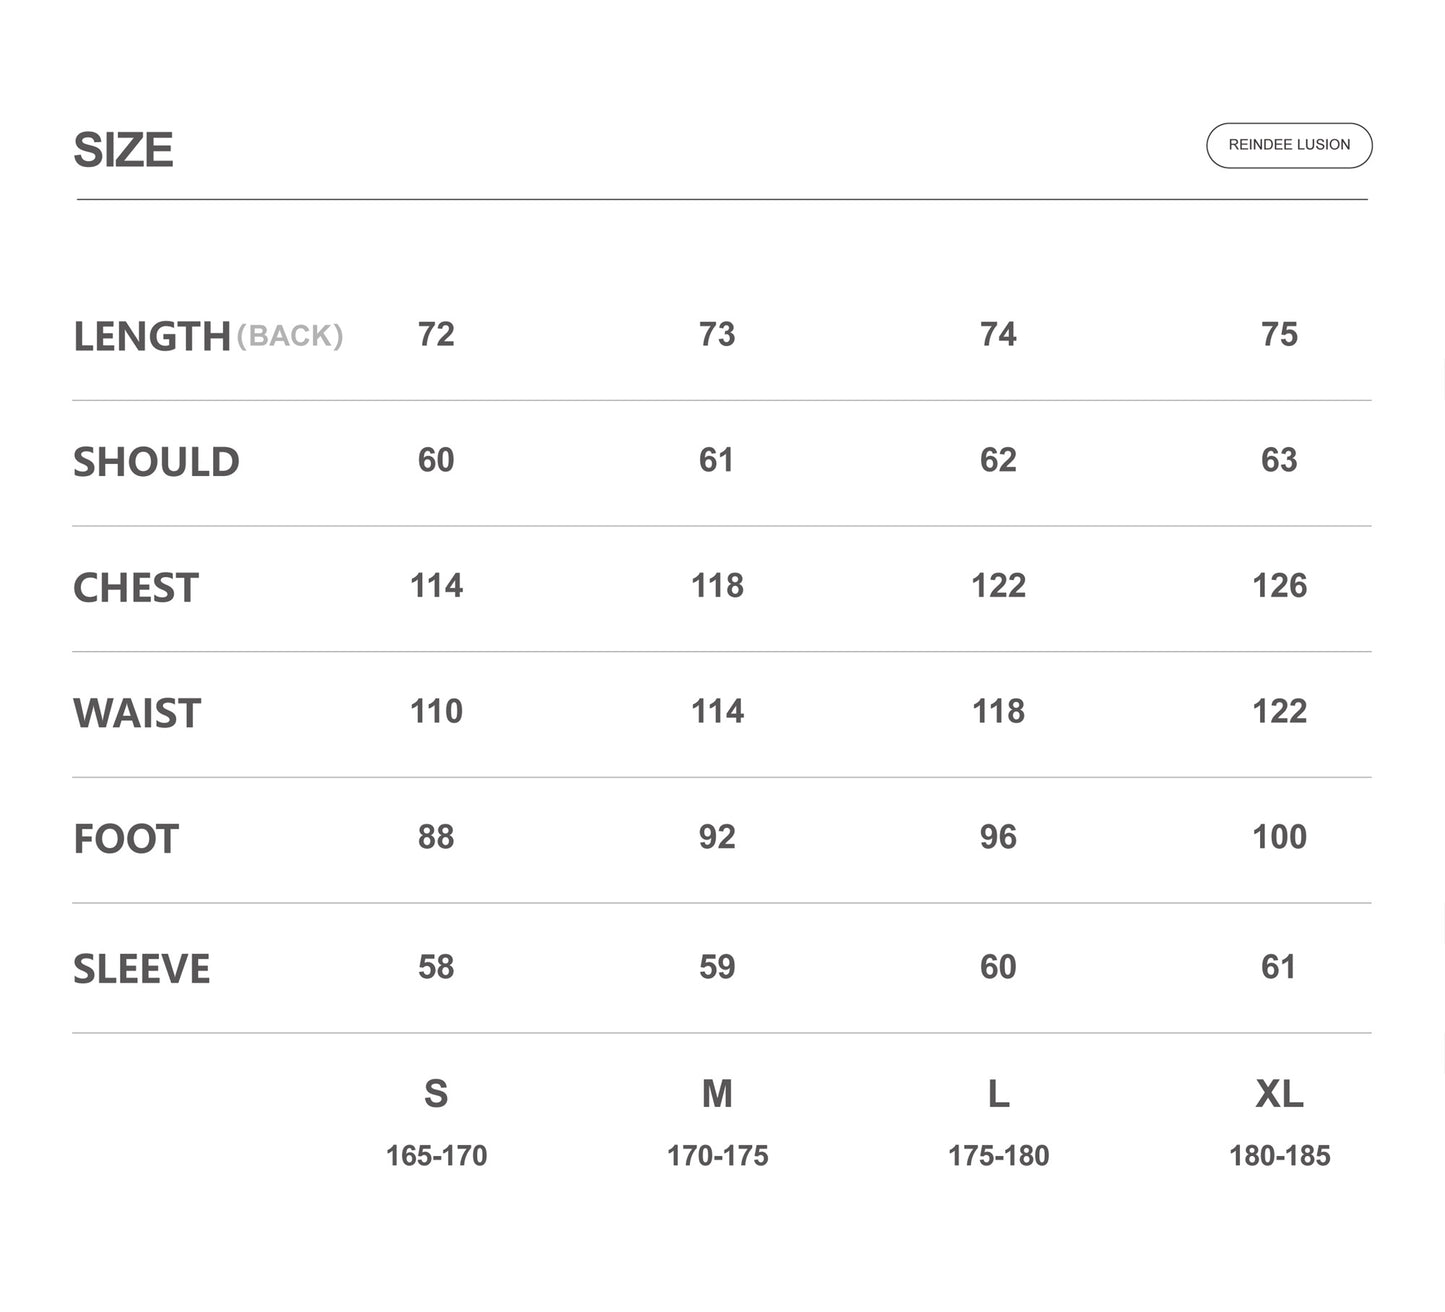Screen dimensions: 1445x1312
Task: Click the 175-180 height range
Action: [998, 1156]
